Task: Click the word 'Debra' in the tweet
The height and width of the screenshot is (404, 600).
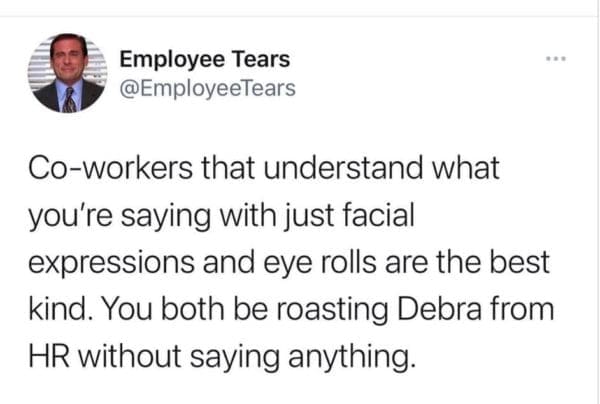Action: (439, 309)
